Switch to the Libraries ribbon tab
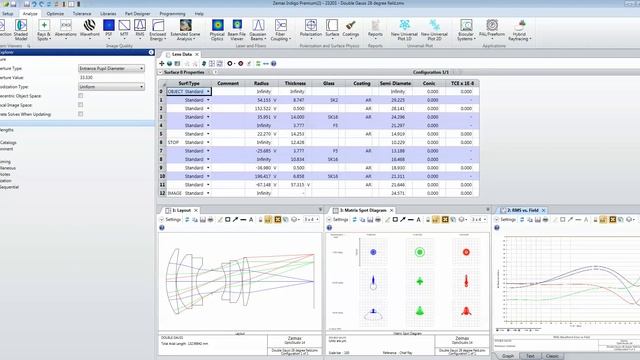 [x=108, y=13]
